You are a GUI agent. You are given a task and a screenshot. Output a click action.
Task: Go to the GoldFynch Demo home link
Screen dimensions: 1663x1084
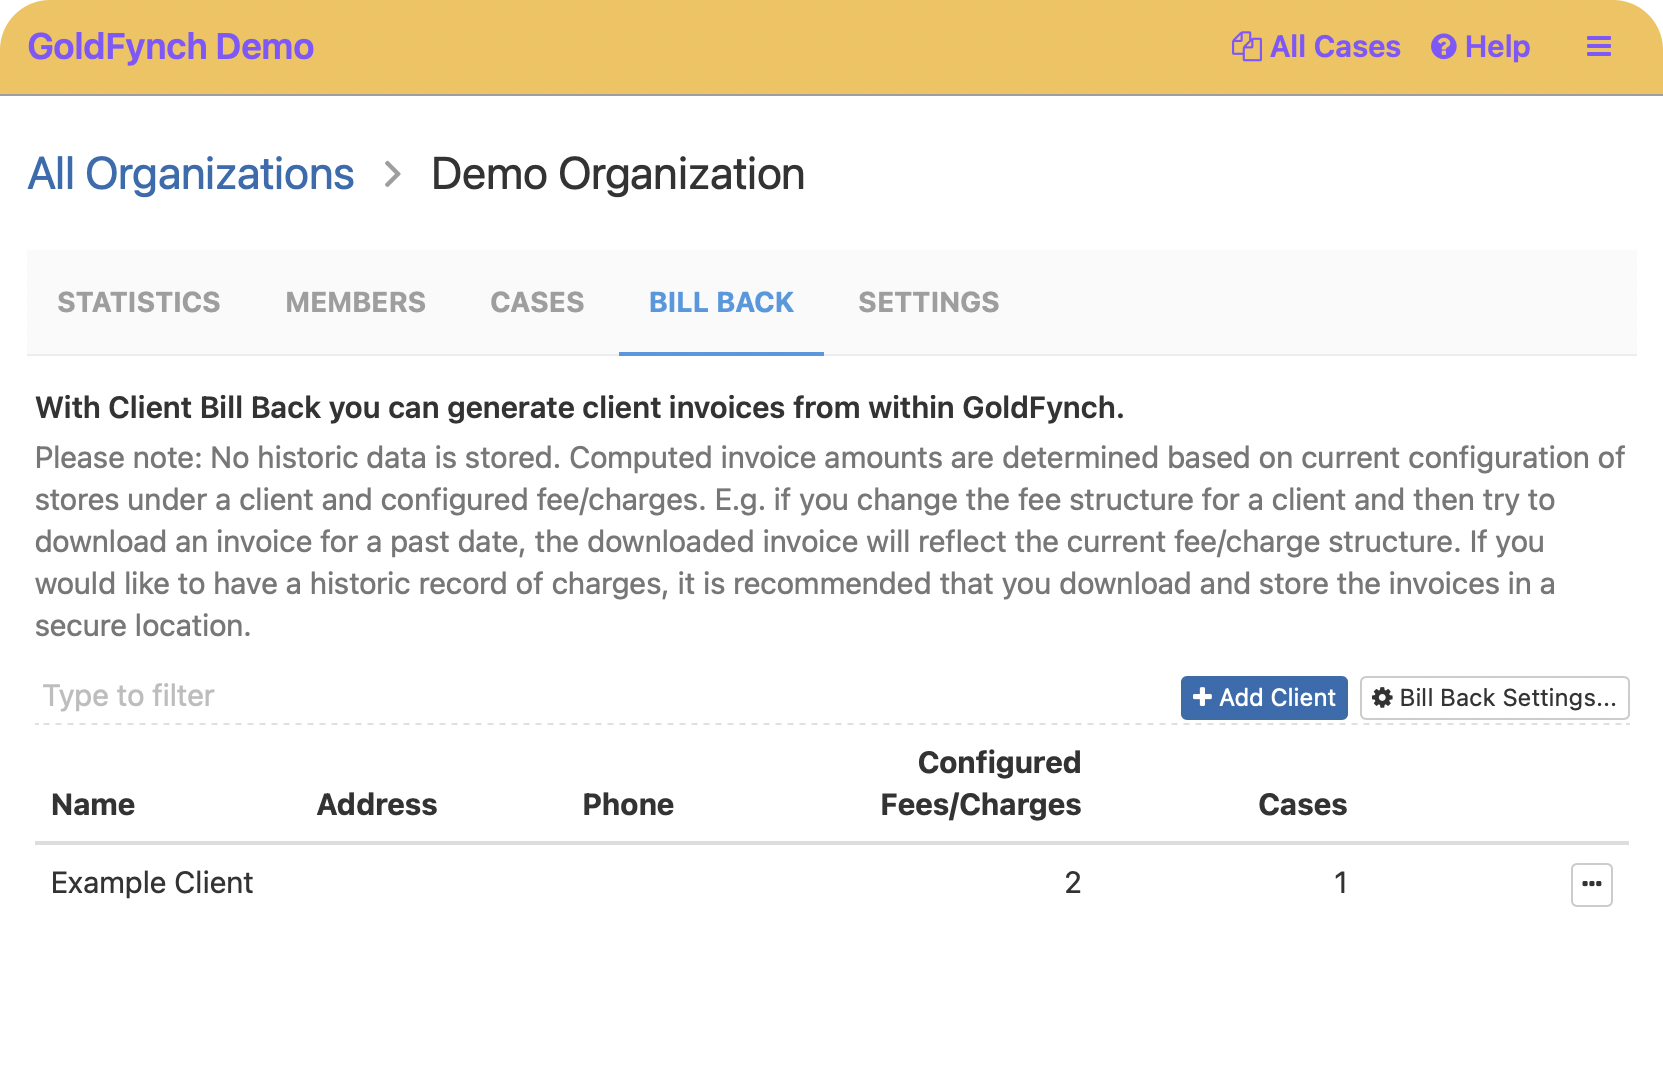(171, 47)
